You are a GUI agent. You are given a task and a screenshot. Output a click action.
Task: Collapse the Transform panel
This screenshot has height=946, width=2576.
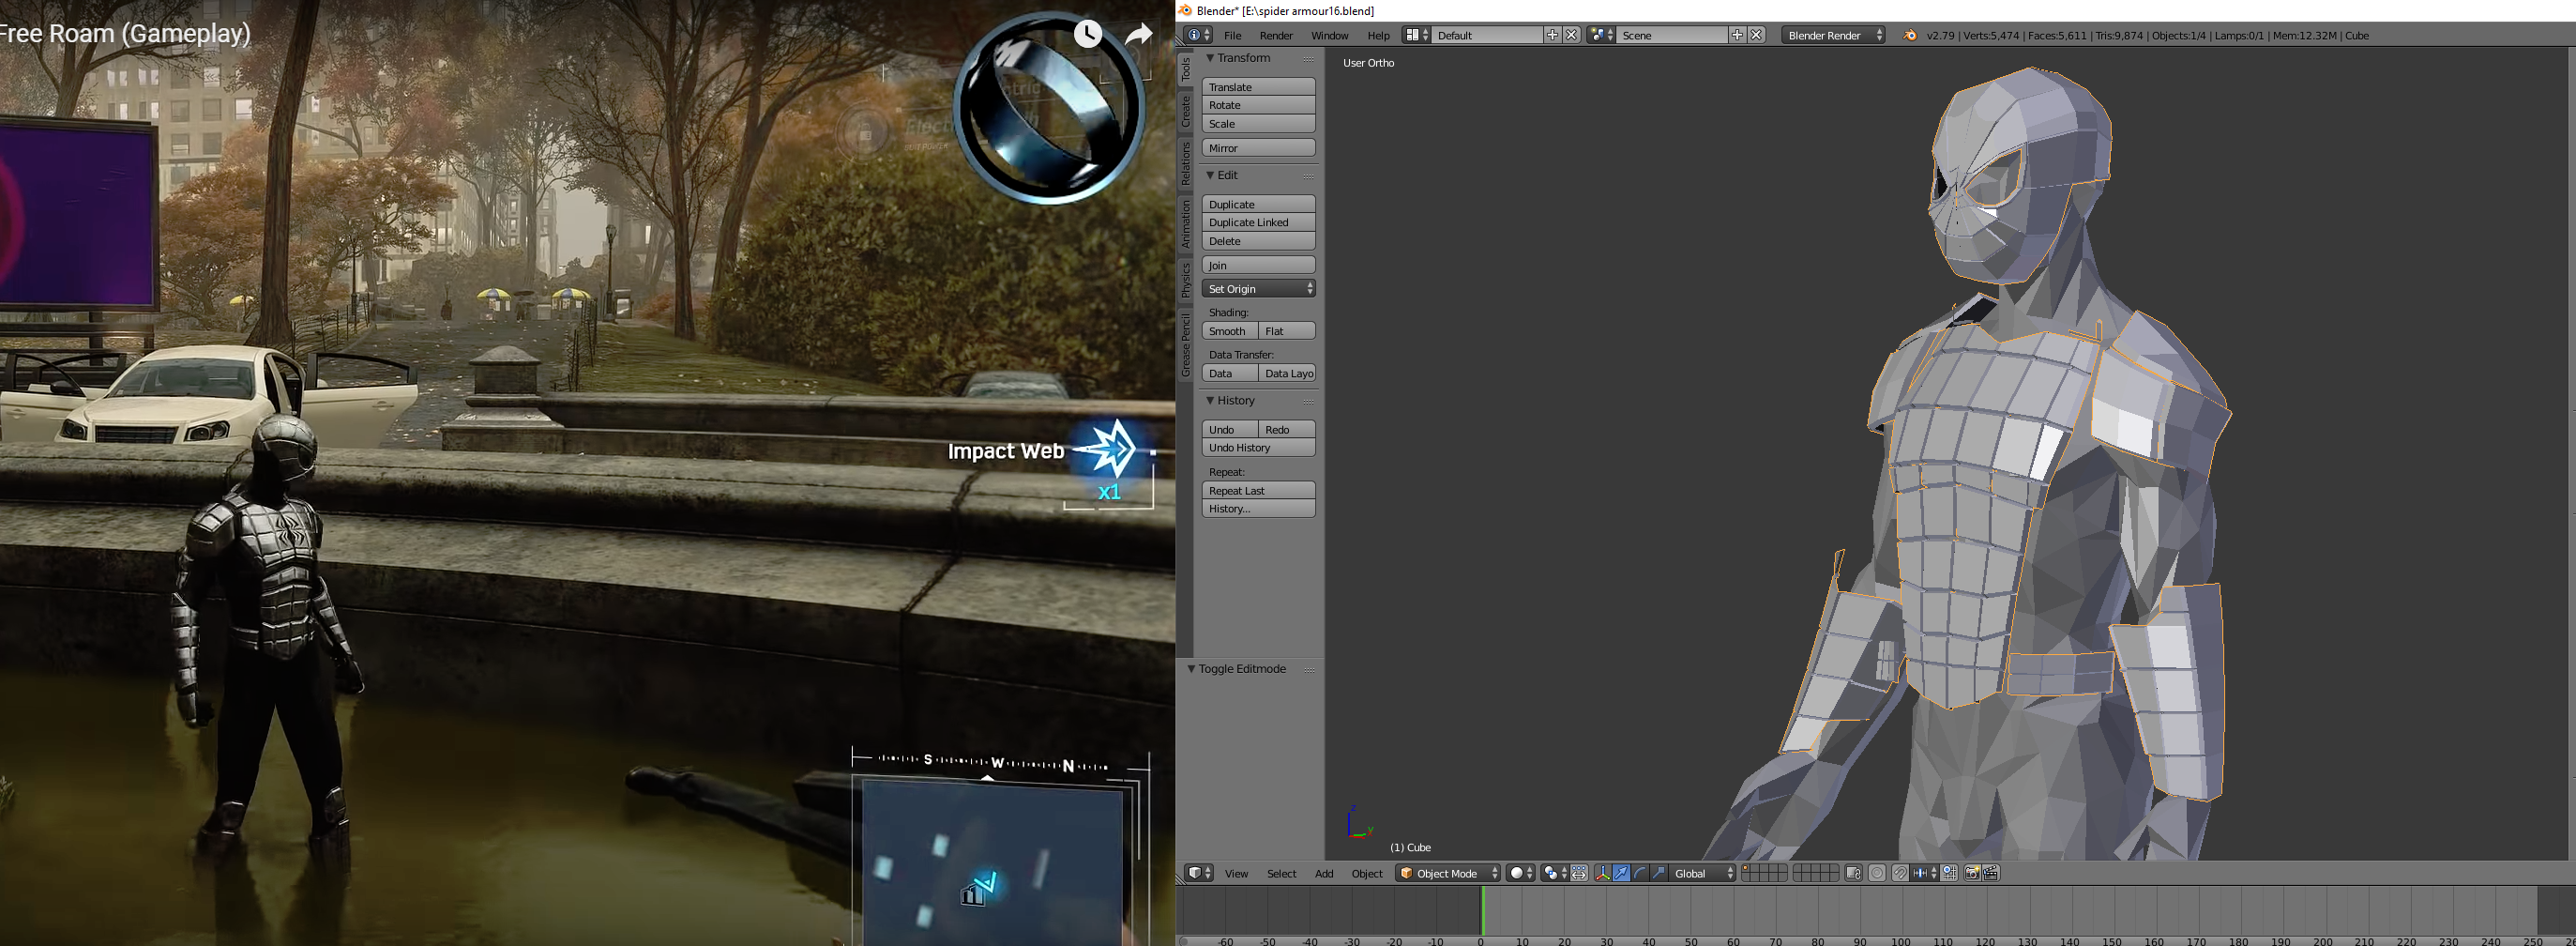point(1210,58)
